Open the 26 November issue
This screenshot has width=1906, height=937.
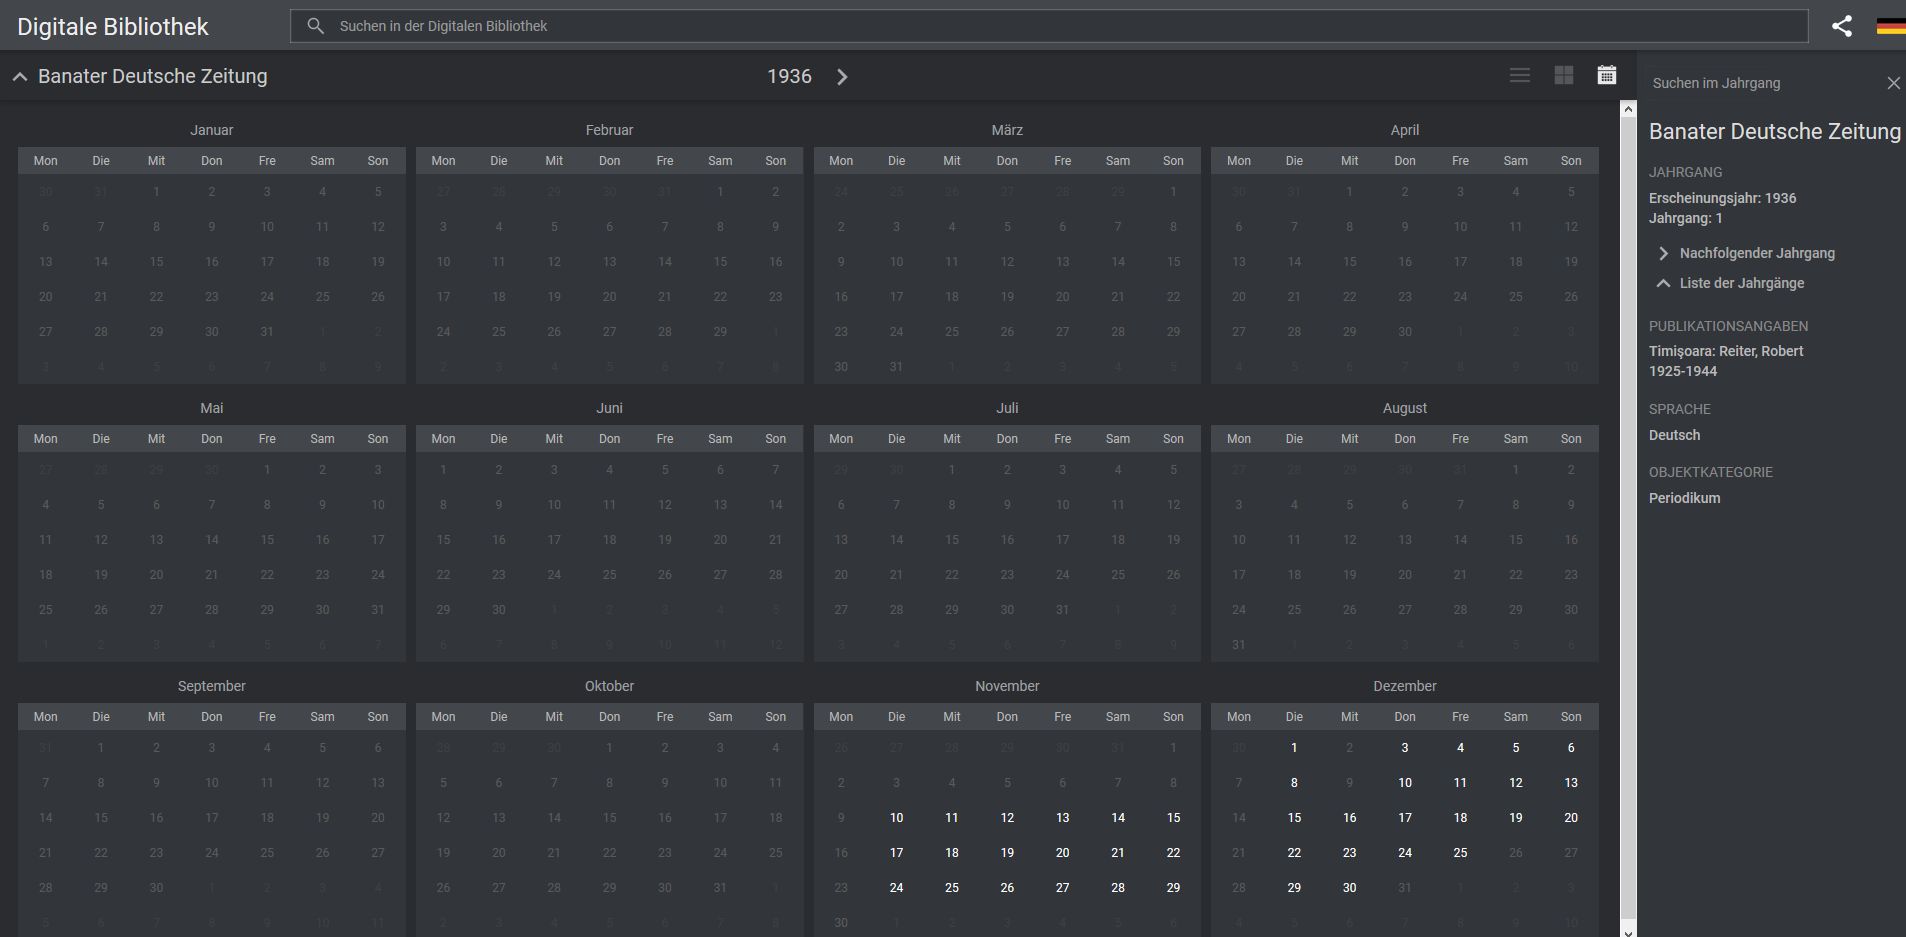[1007, 888]
